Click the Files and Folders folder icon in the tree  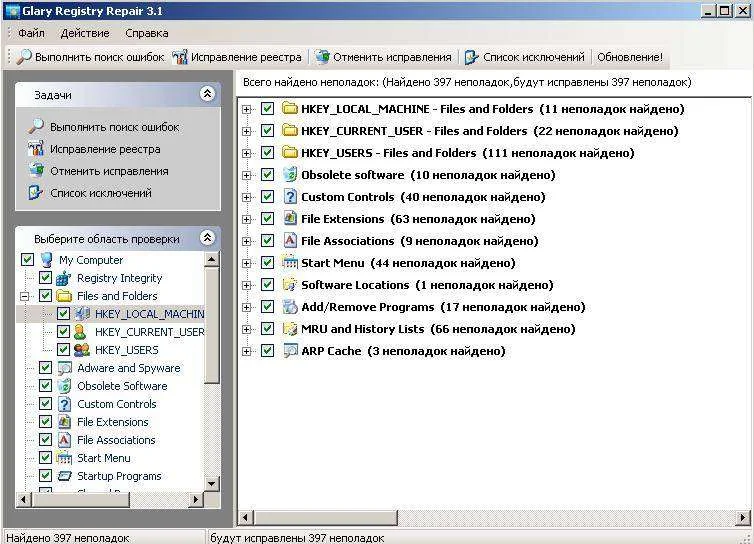click(x=63, y=296)
